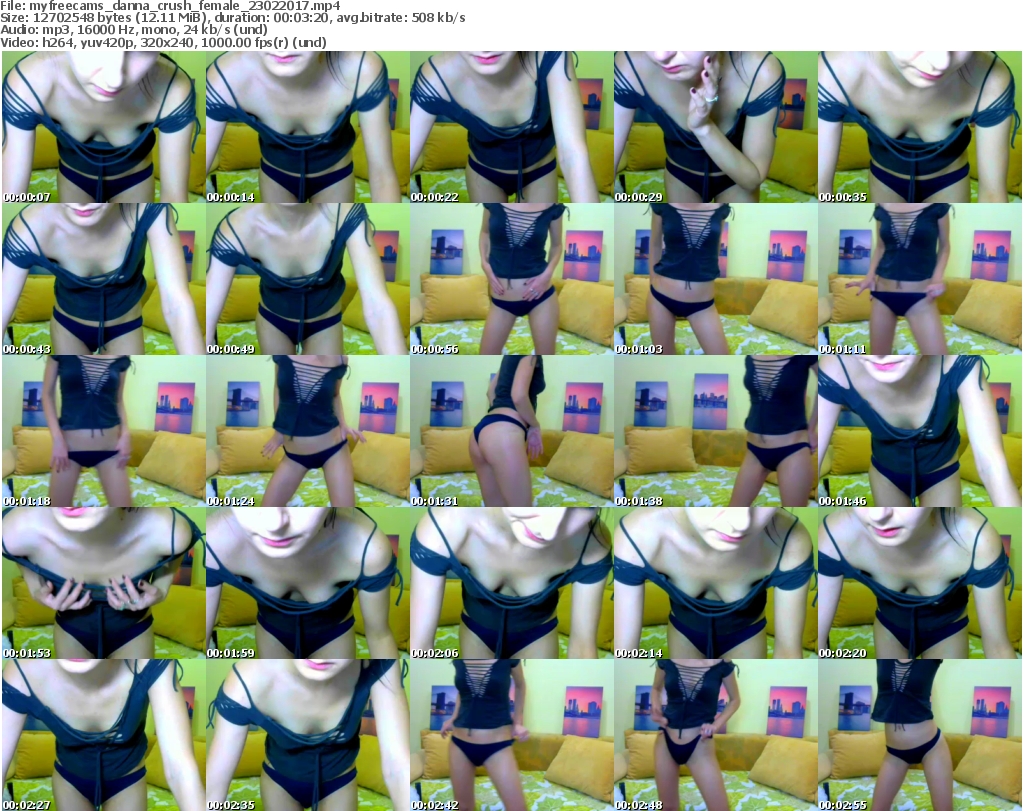The width and height of the screenshot is (1024, 811).
Task: Click the 00:02:48 thumbnail
Action: click(716, 735)
